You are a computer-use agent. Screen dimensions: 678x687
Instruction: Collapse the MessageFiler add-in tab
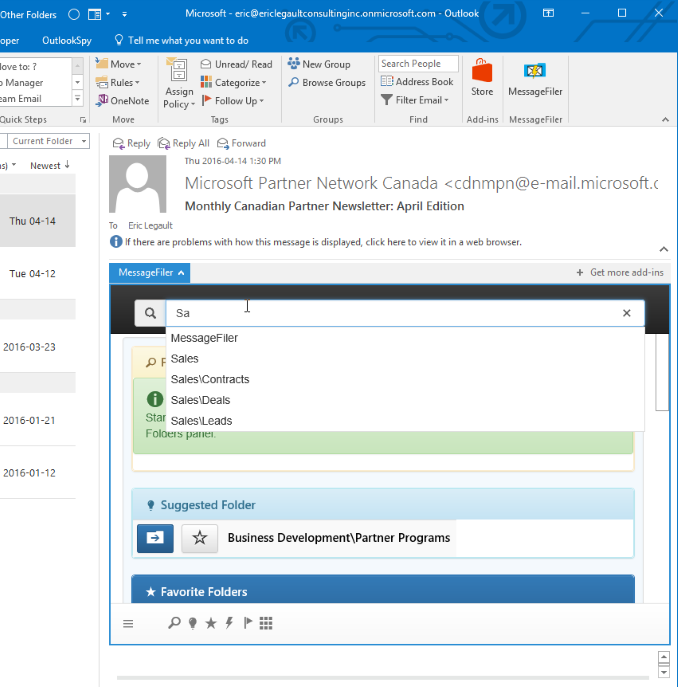(x=149, y=273)
